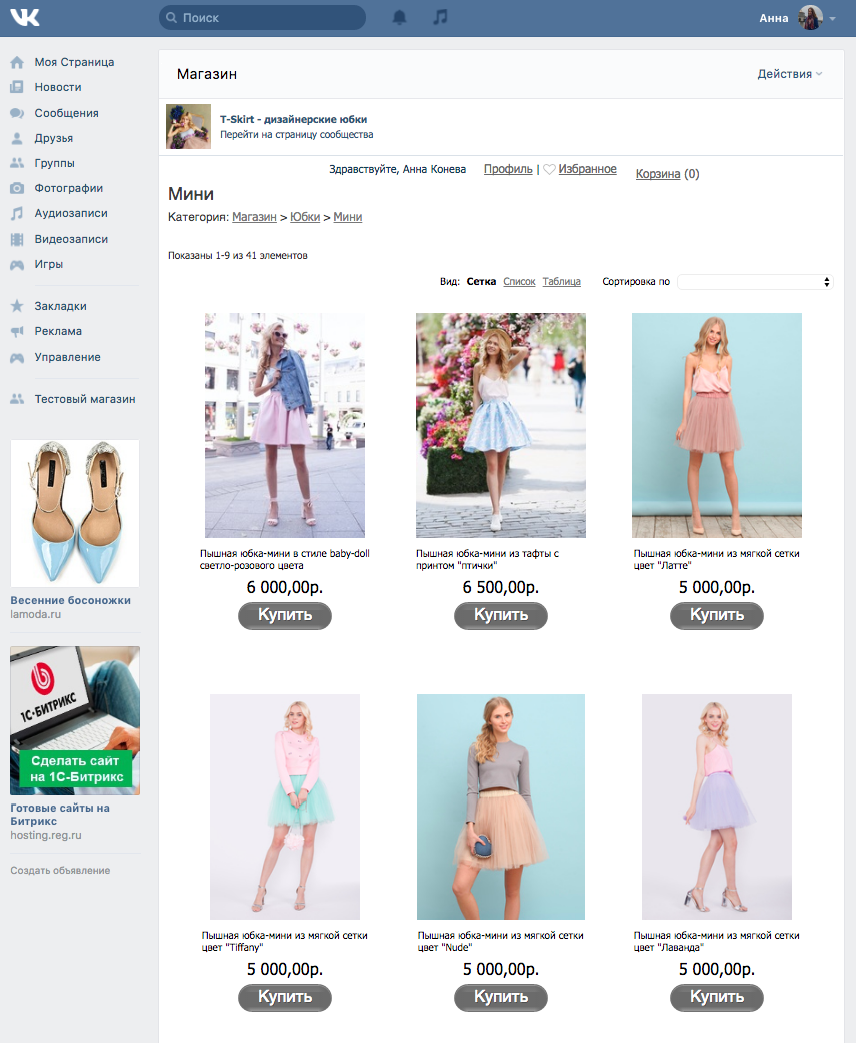Switch view to Список

(519, 282)
